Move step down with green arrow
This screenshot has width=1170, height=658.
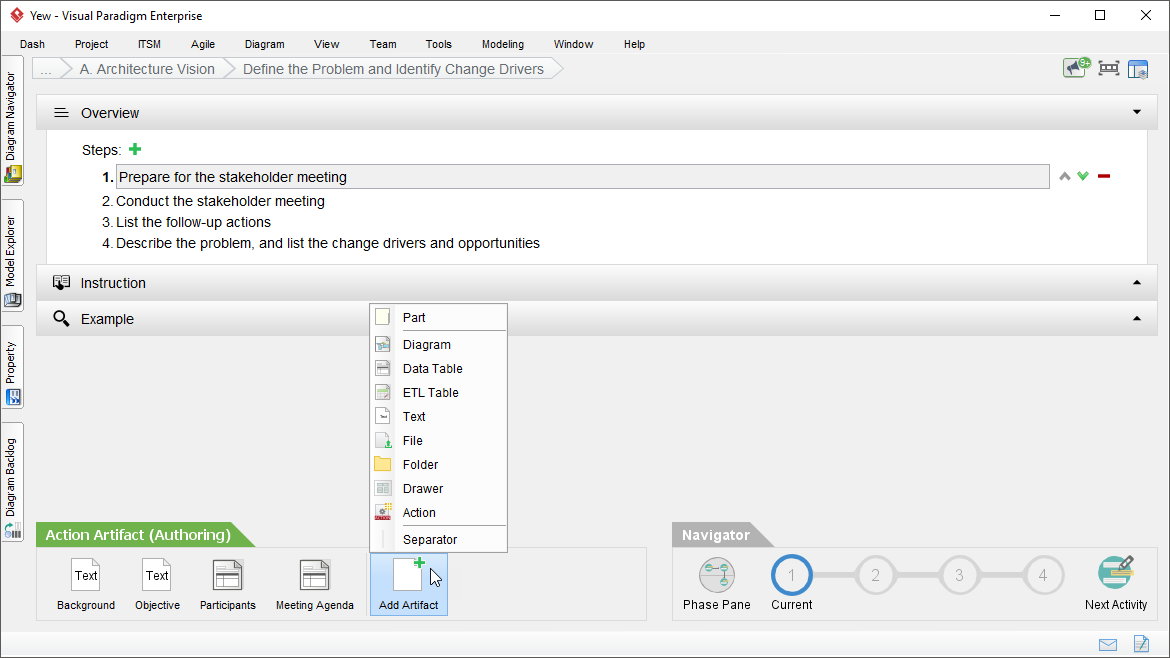[1083, 176]
